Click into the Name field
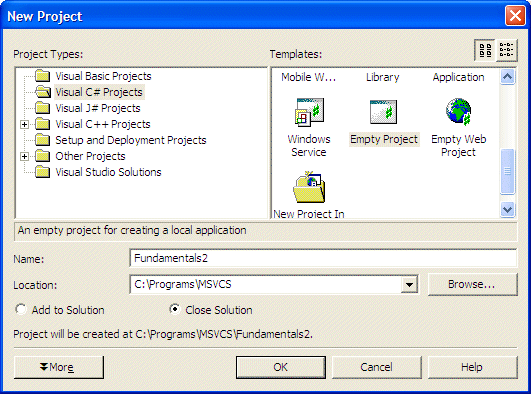Viewport: 531px width, 394px height. click(323, 258)
